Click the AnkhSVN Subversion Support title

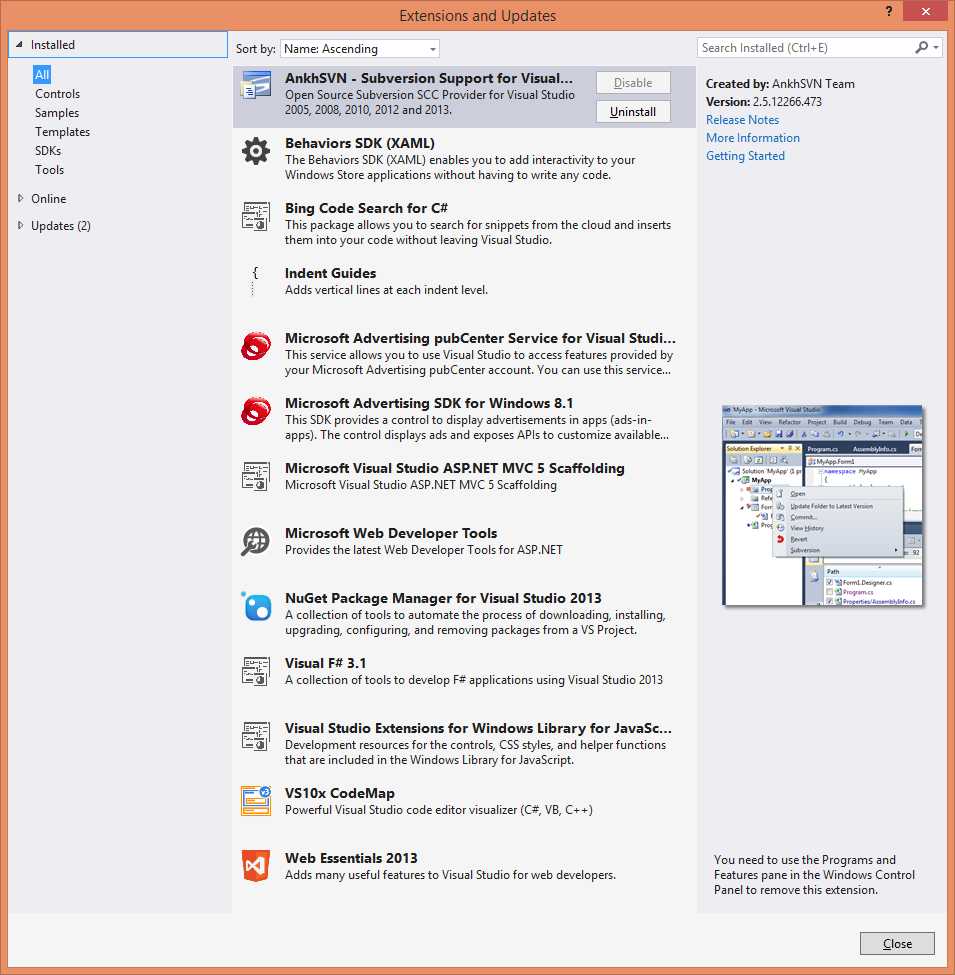tap(429, 78)
